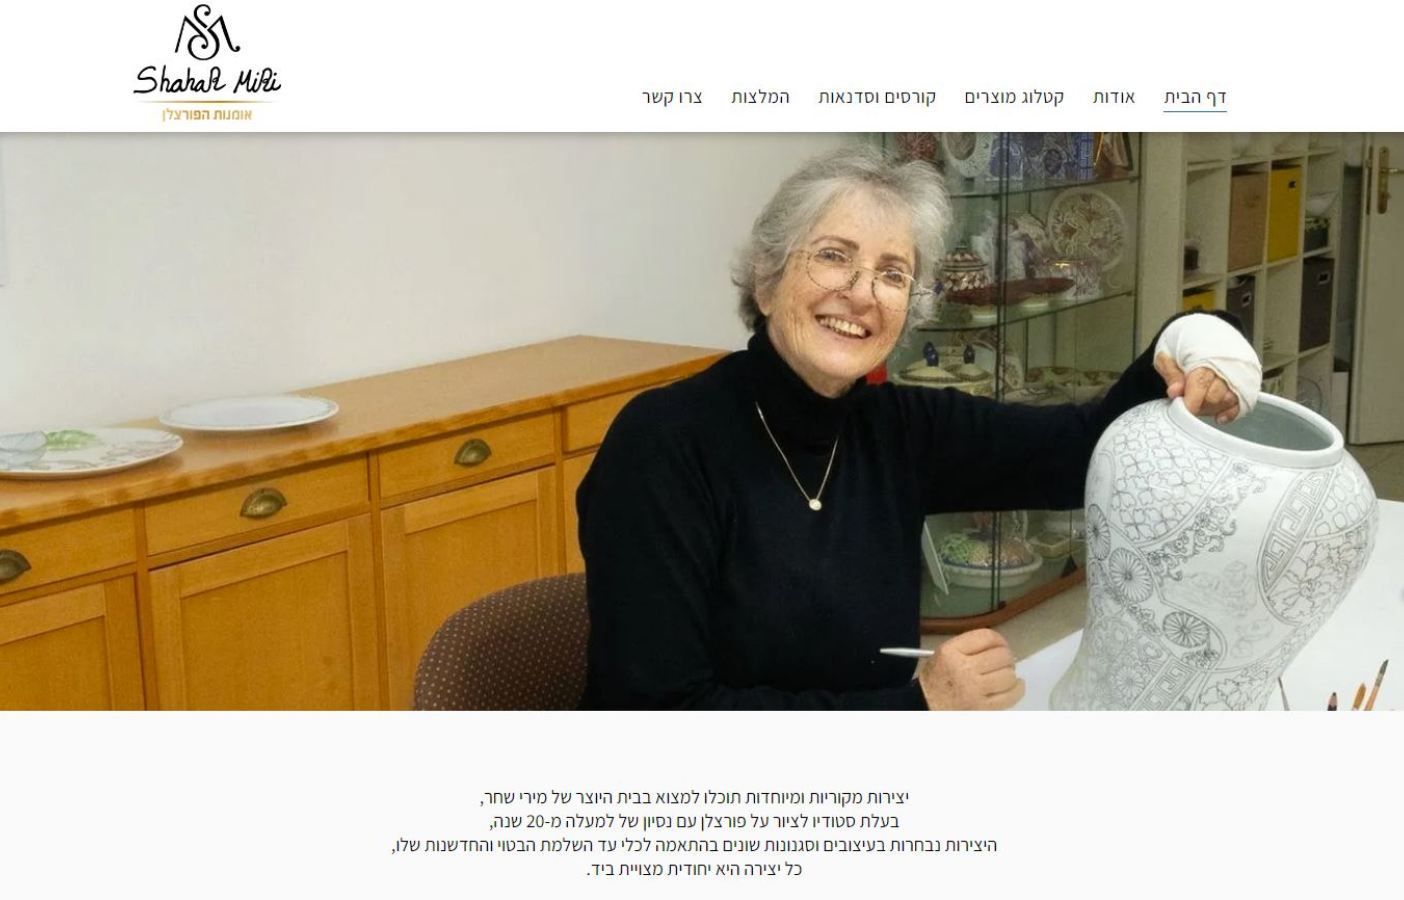The width and height of the screenshot is (1404, 900).
Task: Click the Shahar Miri script logo text
Action: [x=207, y=79]
